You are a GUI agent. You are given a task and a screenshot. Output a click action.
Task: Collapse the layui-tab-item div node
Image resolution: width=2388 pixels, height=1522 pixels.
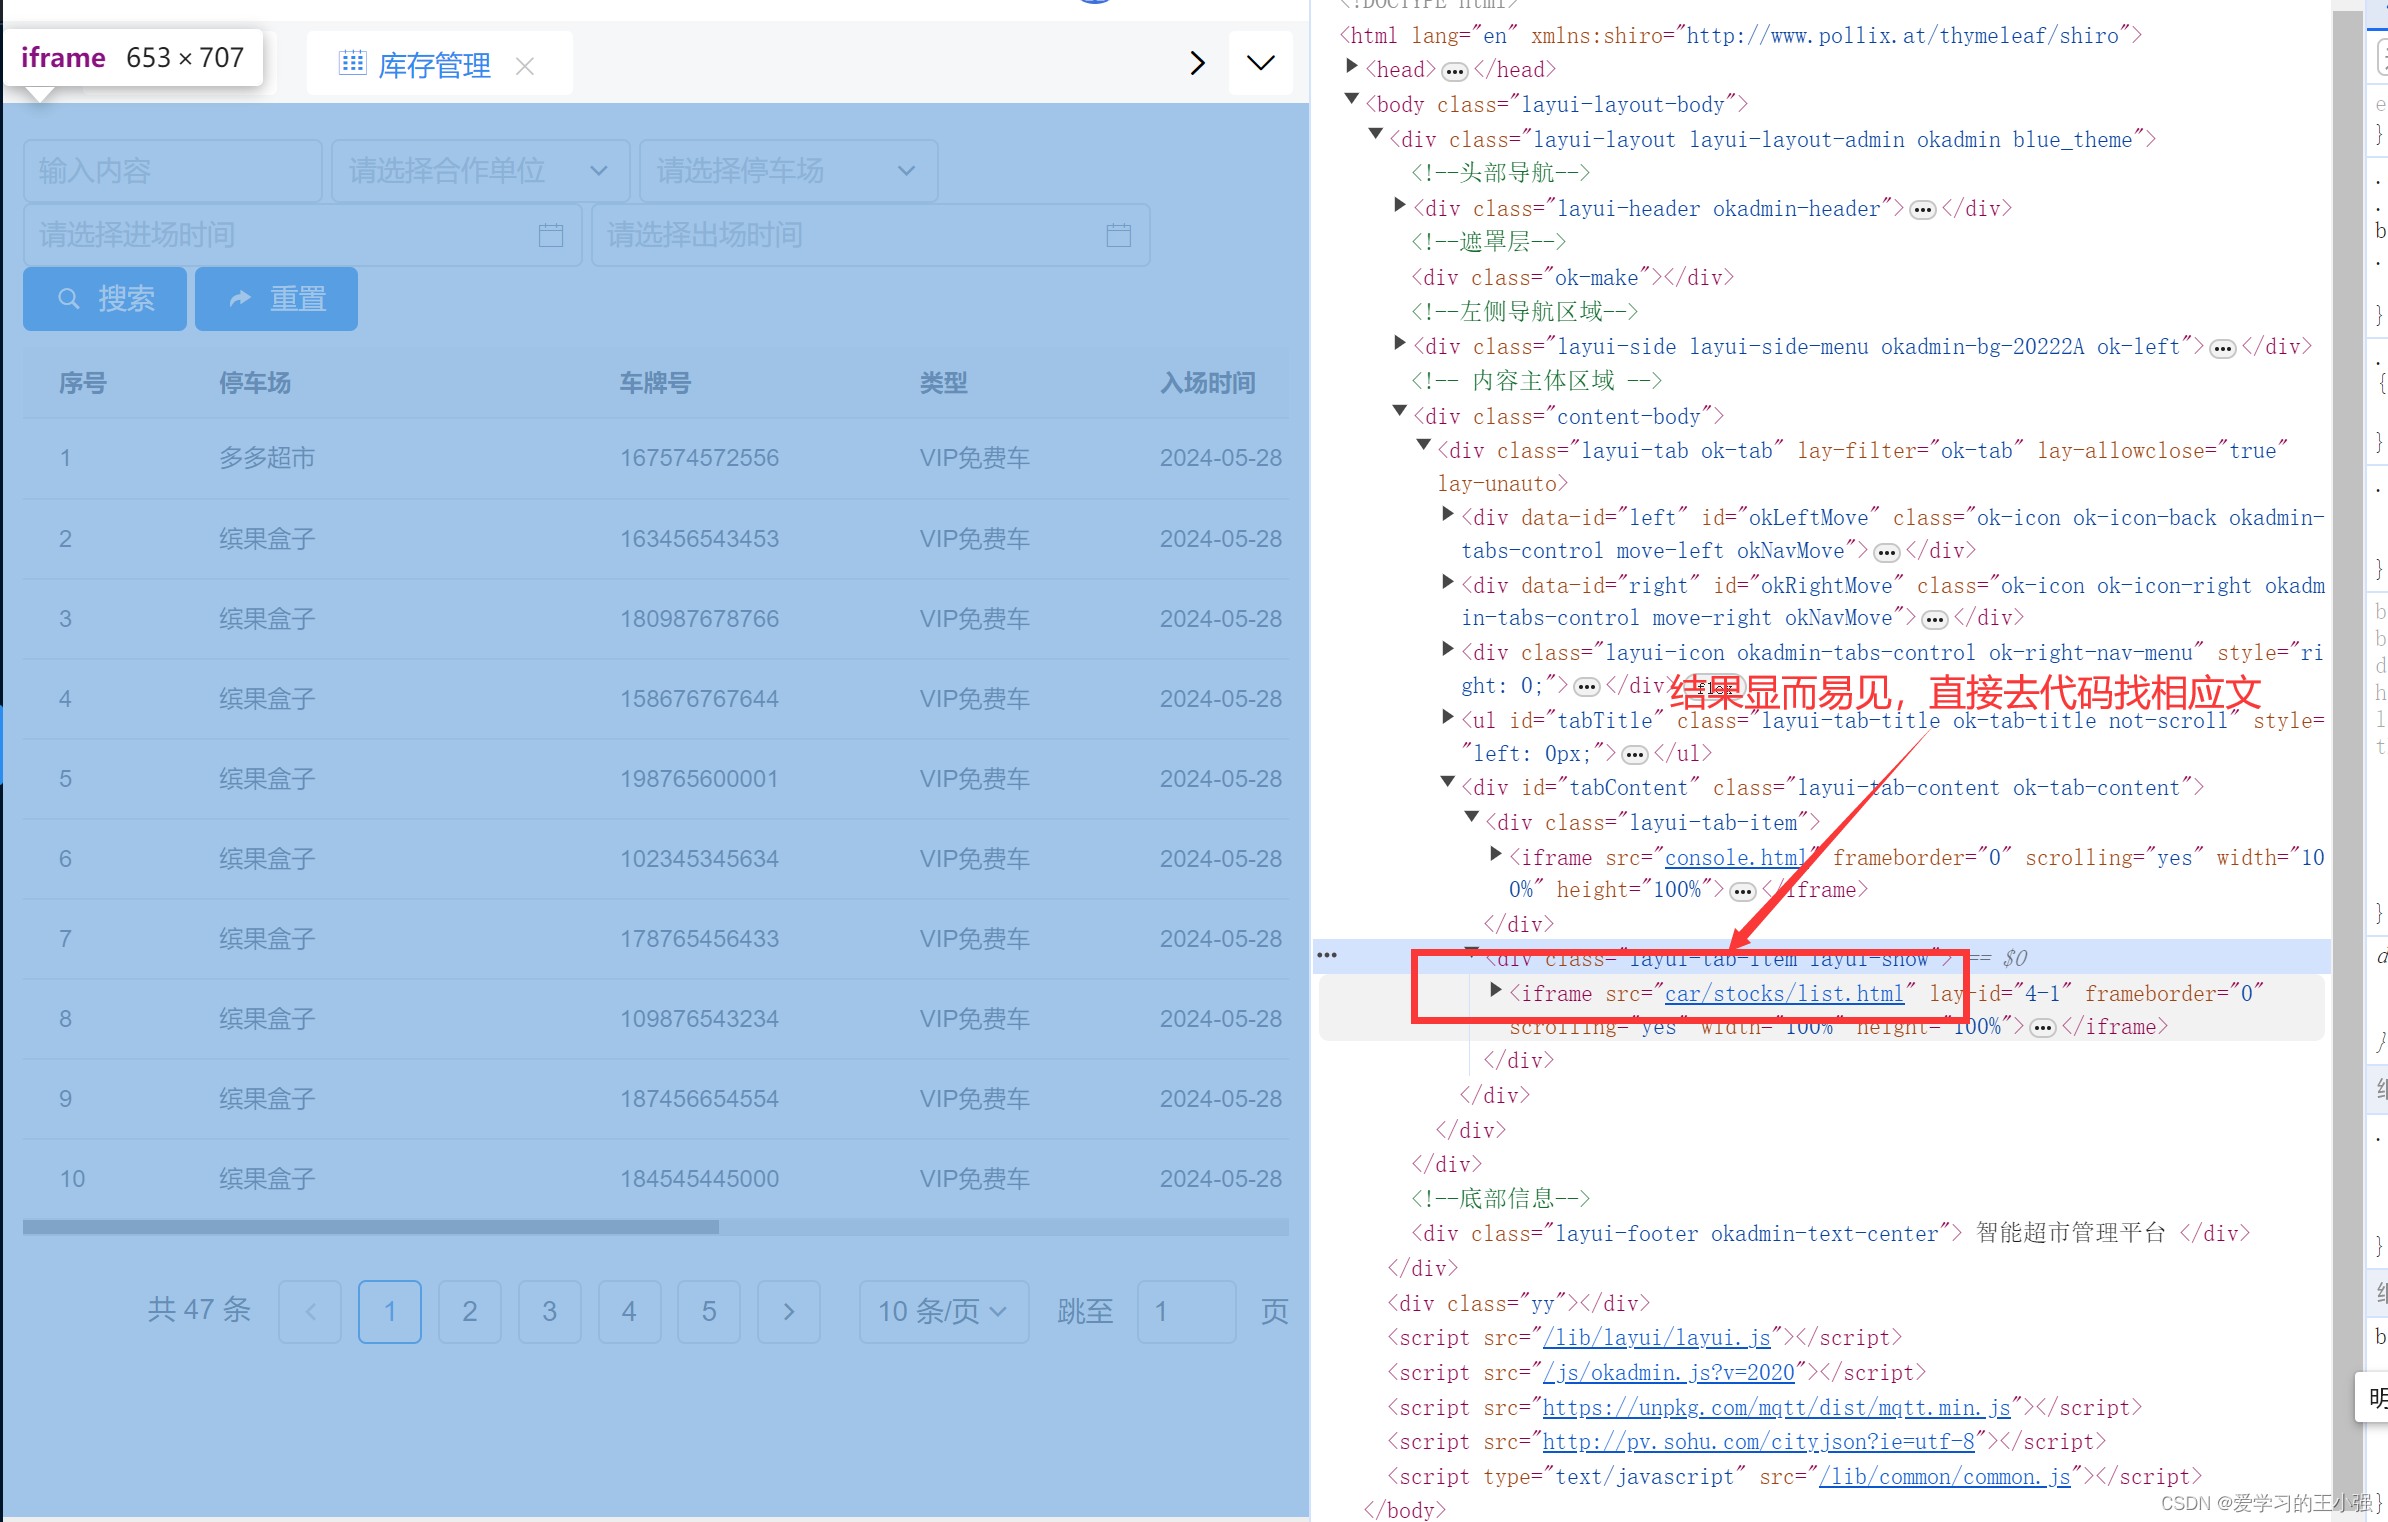1472,819
